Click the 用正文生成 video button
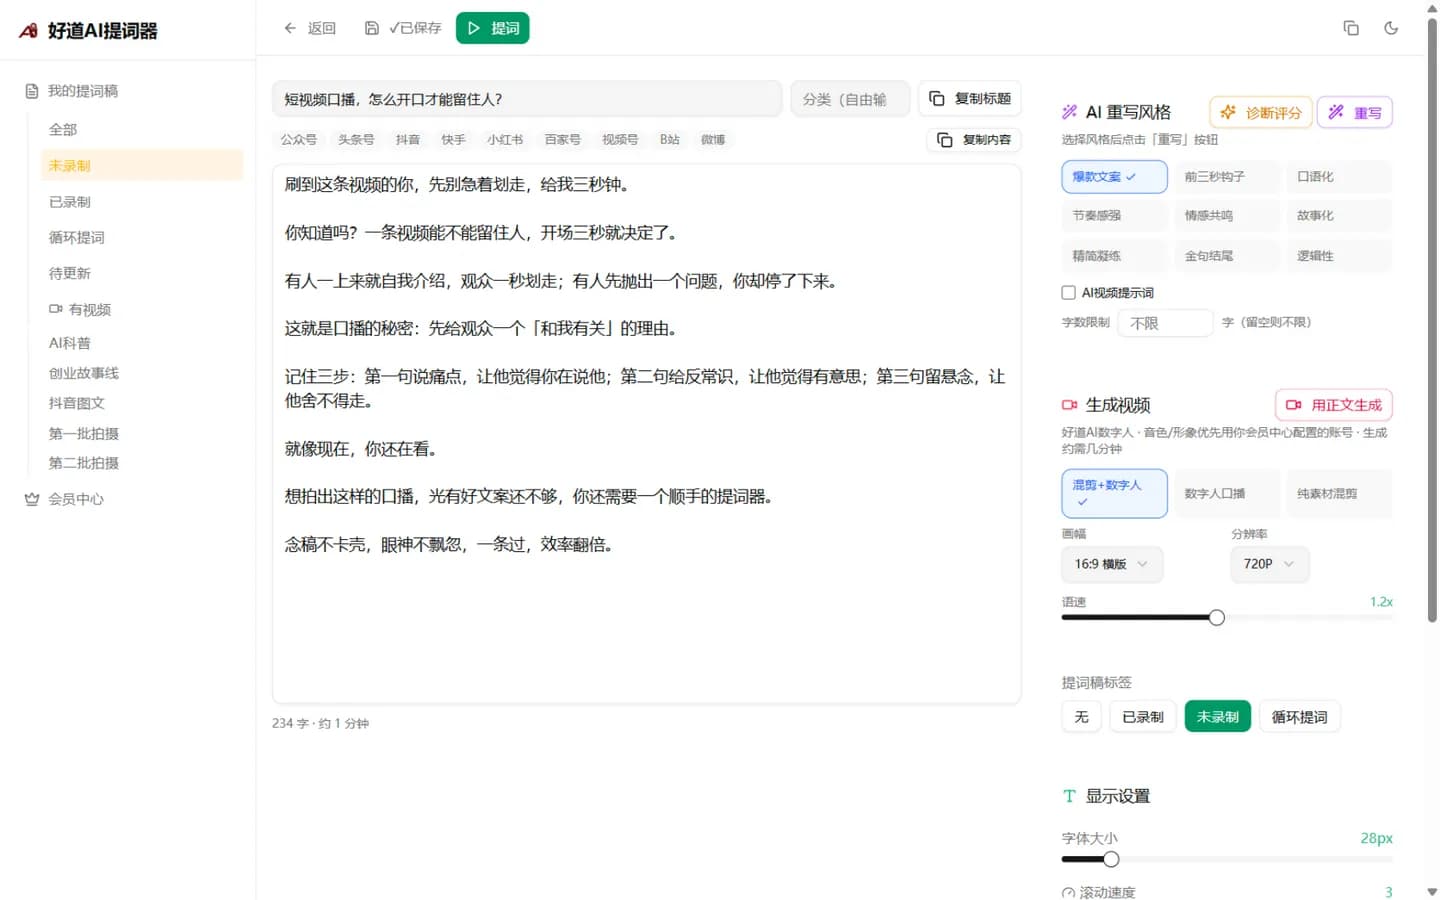 [1333, 405]
